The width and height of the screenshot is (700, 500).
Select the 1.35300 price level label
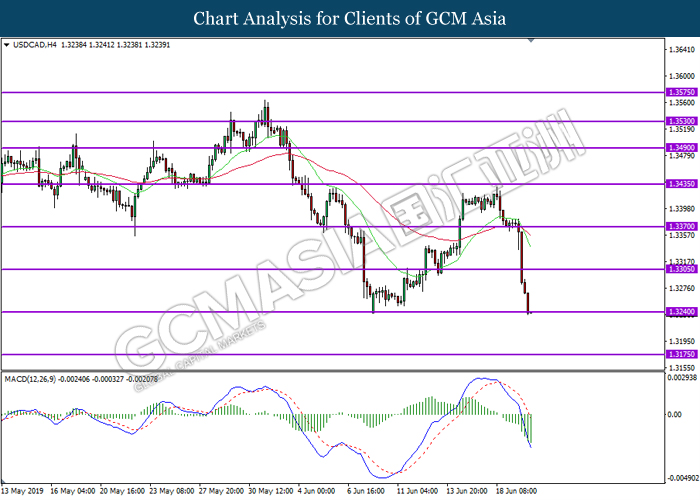tap(681, 121)
